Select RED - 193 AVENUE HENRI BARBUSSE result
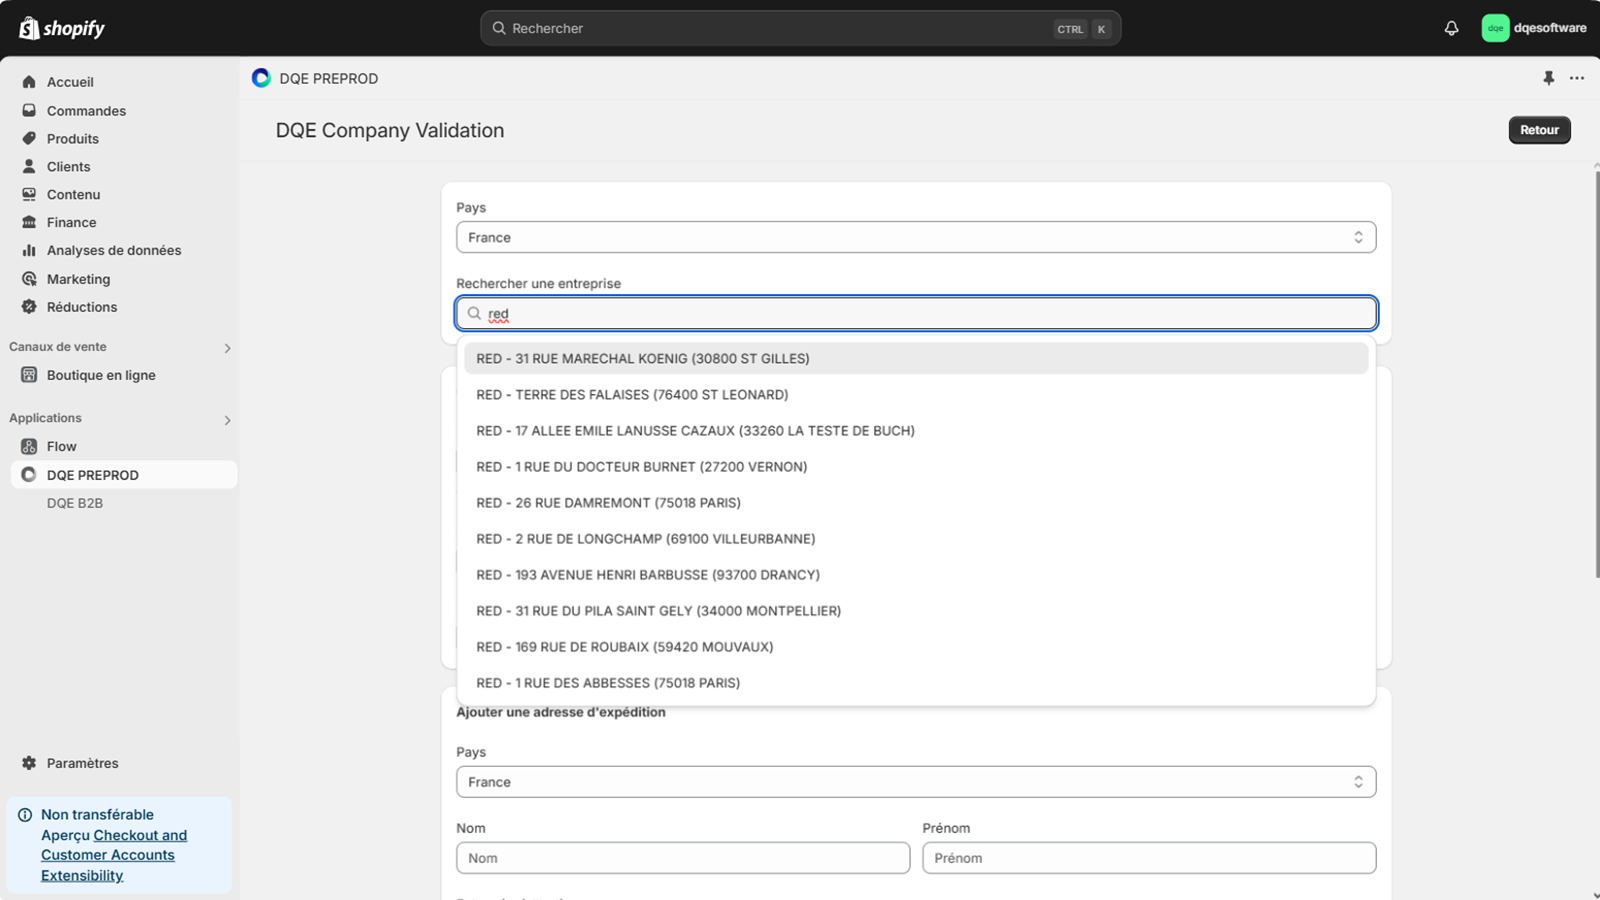This screenshot has width=1600, height=900. pos(916,574)
